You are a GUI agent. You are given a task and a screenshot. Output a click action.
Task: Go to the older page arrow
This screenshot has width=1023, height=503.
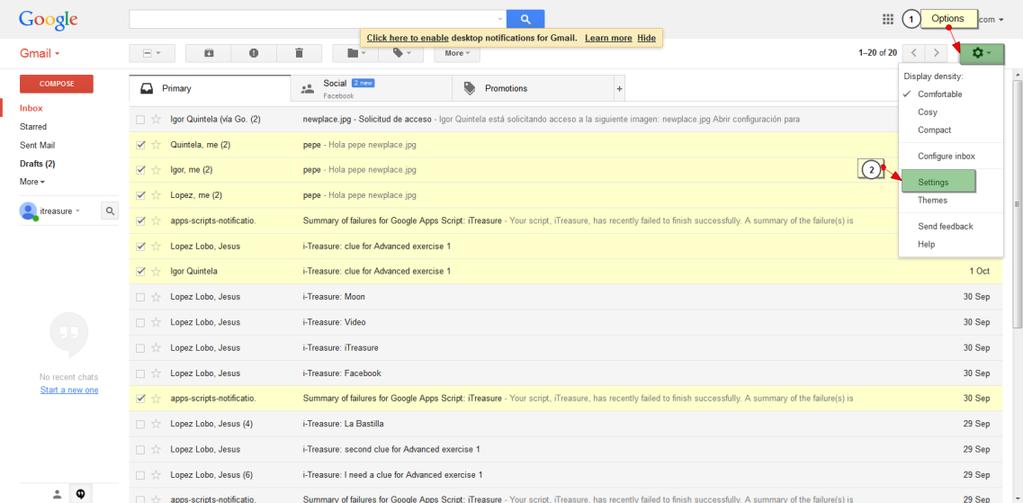(x=936, y=53)
